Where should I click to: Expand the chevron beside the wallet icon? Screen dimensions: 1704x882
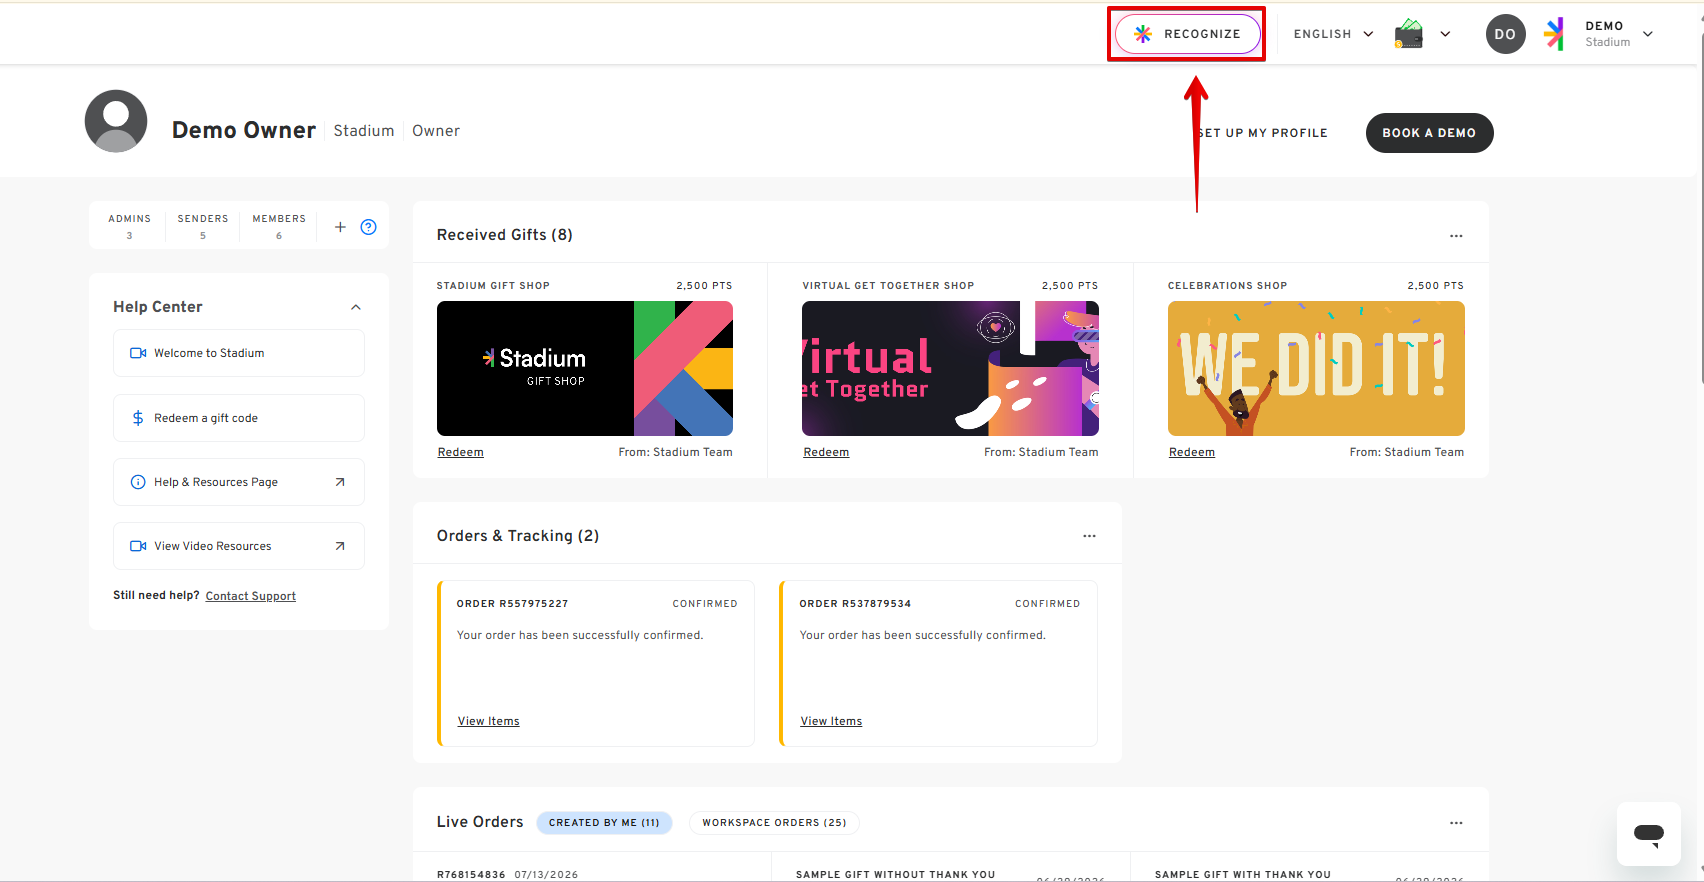click(1445, 34)
